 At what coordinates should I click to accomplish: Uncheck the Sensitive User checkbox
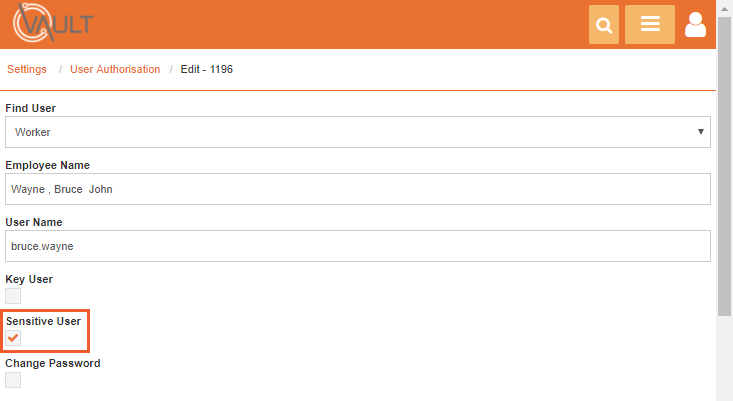13,337
